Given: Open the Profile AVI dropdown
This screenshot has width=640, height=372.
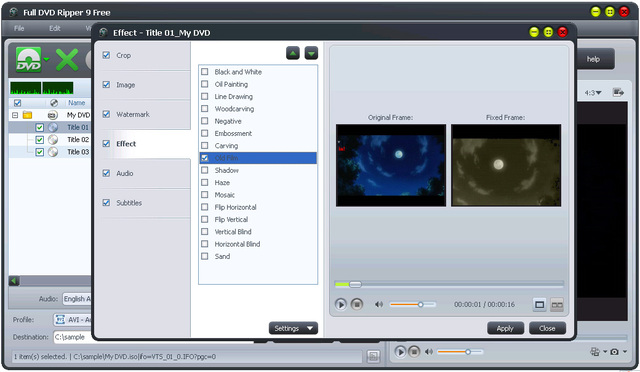Looking at the screenshot, I should click(73, 319).
